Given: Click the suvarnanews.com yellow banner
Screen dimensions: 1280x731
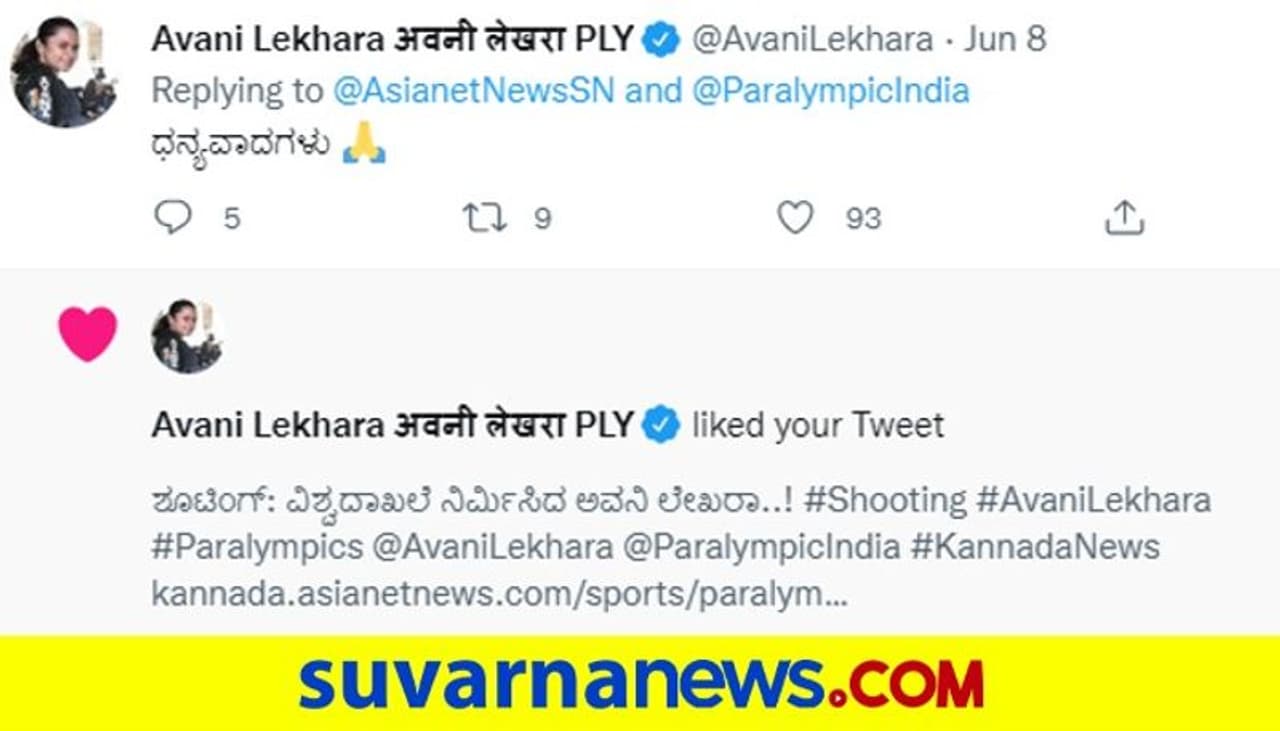Looking at the screenshot, I should [640, 683].
